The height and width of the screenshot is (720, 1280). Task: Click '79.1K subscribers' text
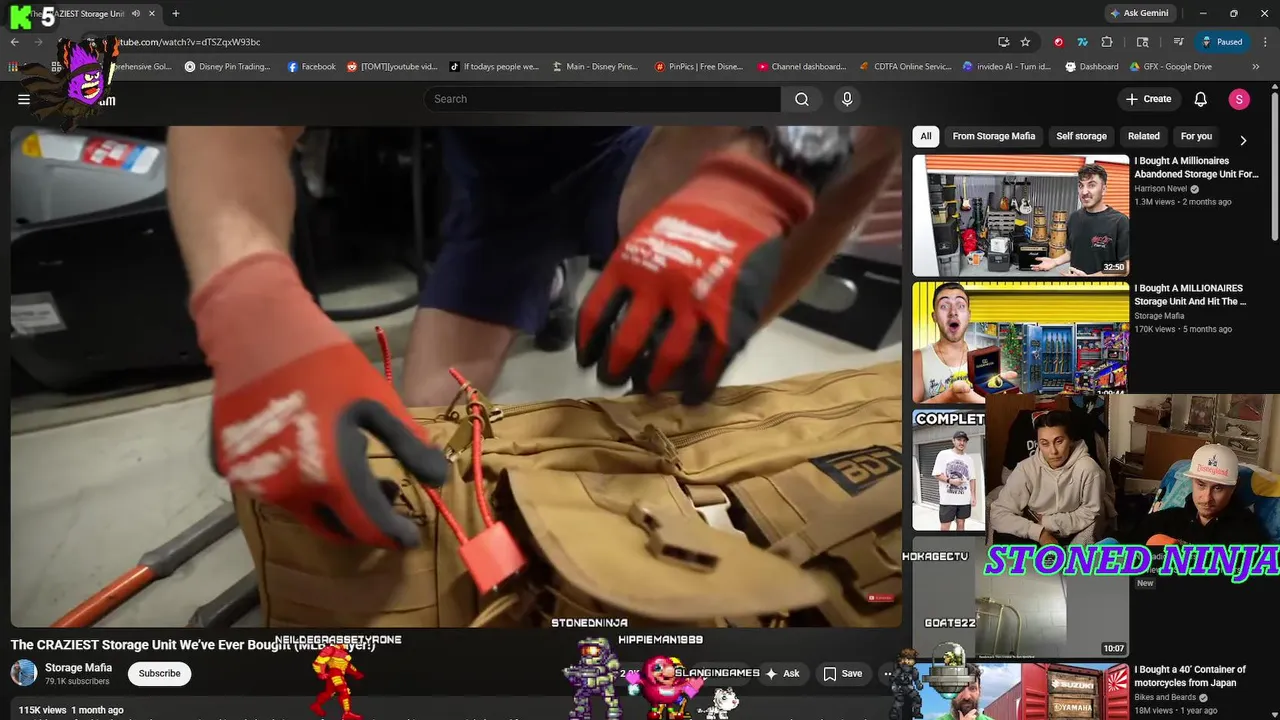77,681
